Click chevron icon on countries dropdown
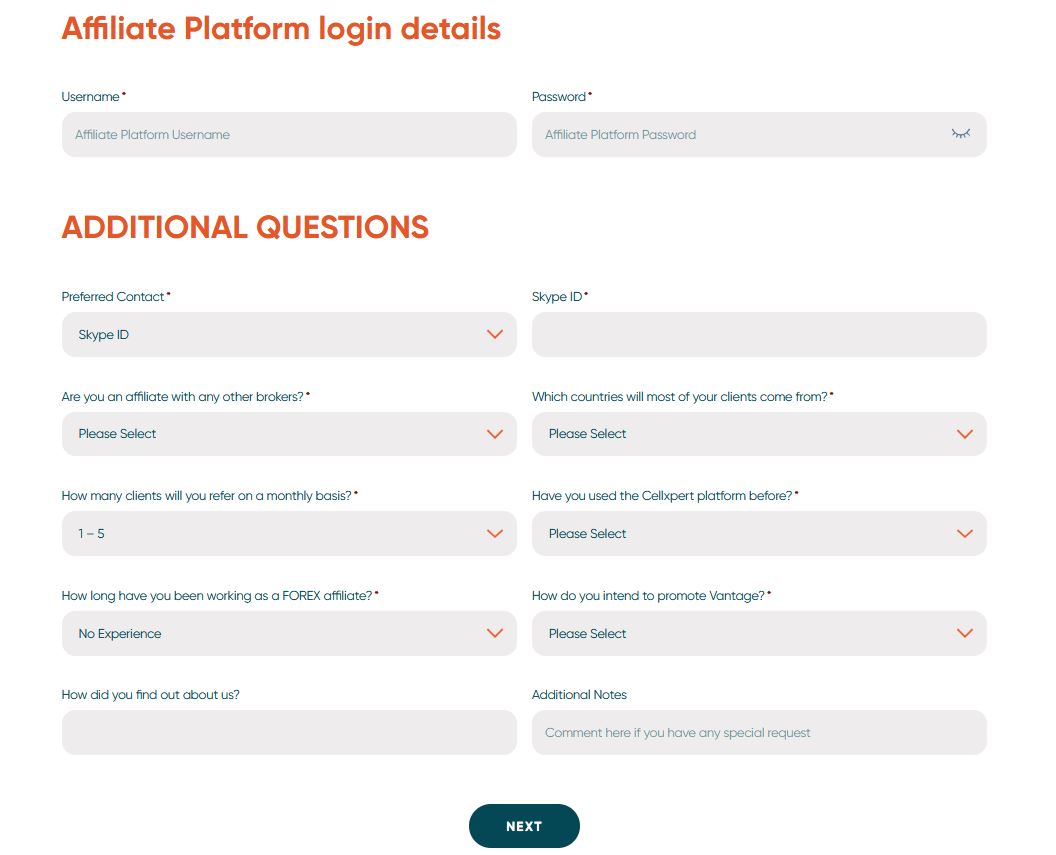Viewport: 1056px width, 855px height. (x=965, y=434)
